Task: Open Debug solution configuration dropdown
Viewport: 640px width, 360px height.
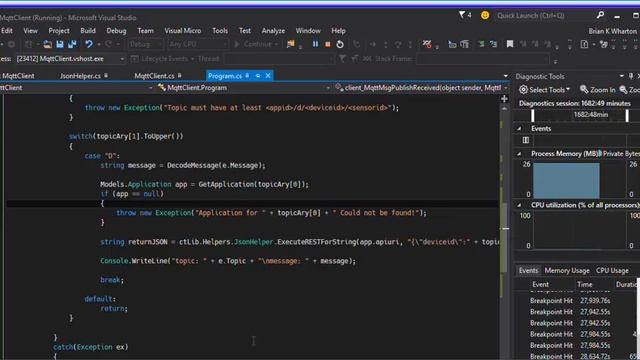Action: click(145, 44)
